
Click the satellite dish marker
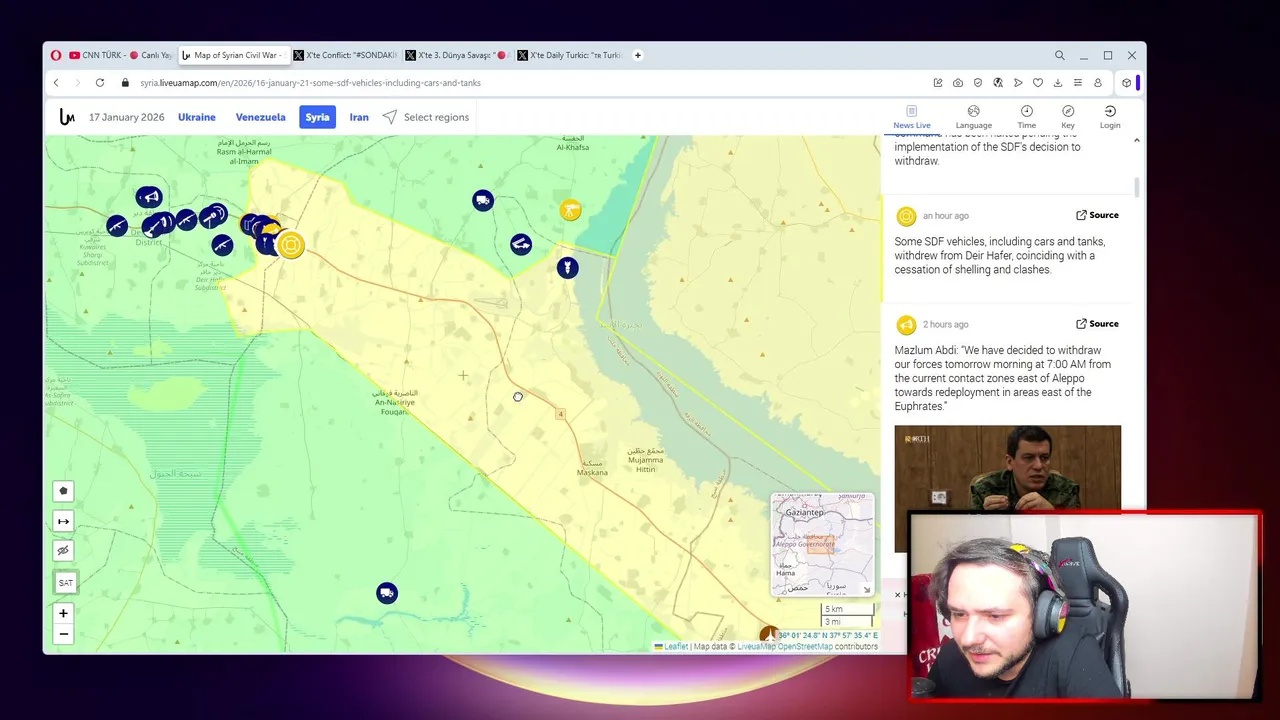pyautogui.click(x=215, y=214)
